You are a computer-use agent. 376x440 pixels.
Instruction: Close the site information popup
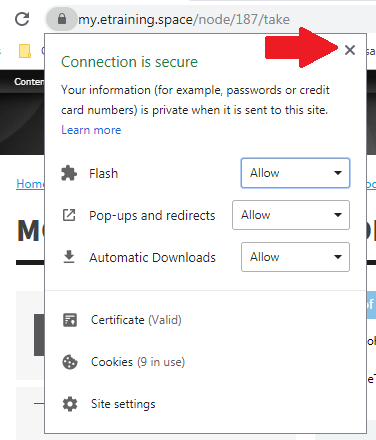point(350,50)
